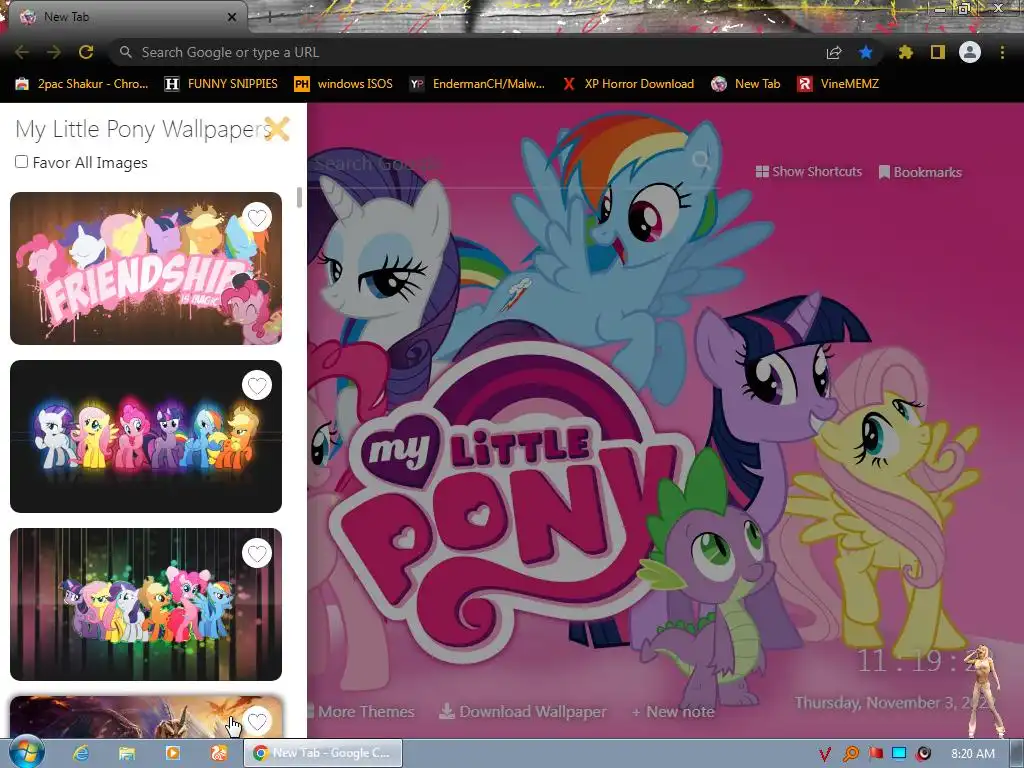Open the side panel icon
Image resolution: width=1024 pixels, height=768 pixels.
pyautogui.click(x=937, y=52)
